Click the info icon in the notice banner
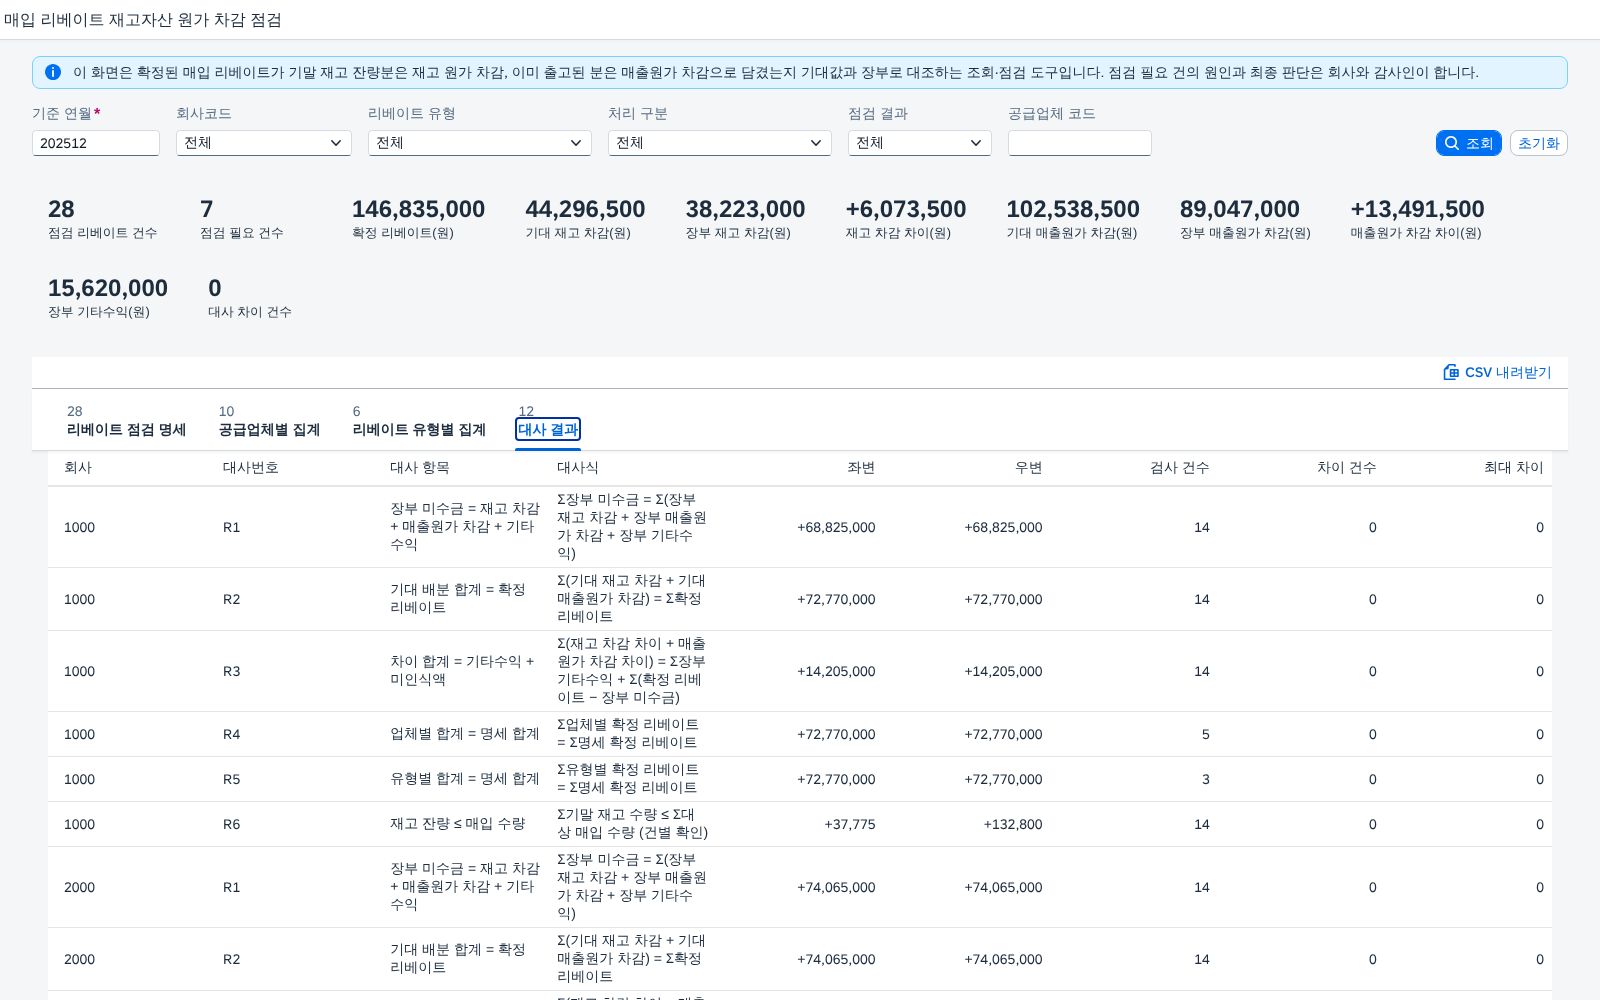Viewport: 1600px width, 1000px height. (53, 72)
